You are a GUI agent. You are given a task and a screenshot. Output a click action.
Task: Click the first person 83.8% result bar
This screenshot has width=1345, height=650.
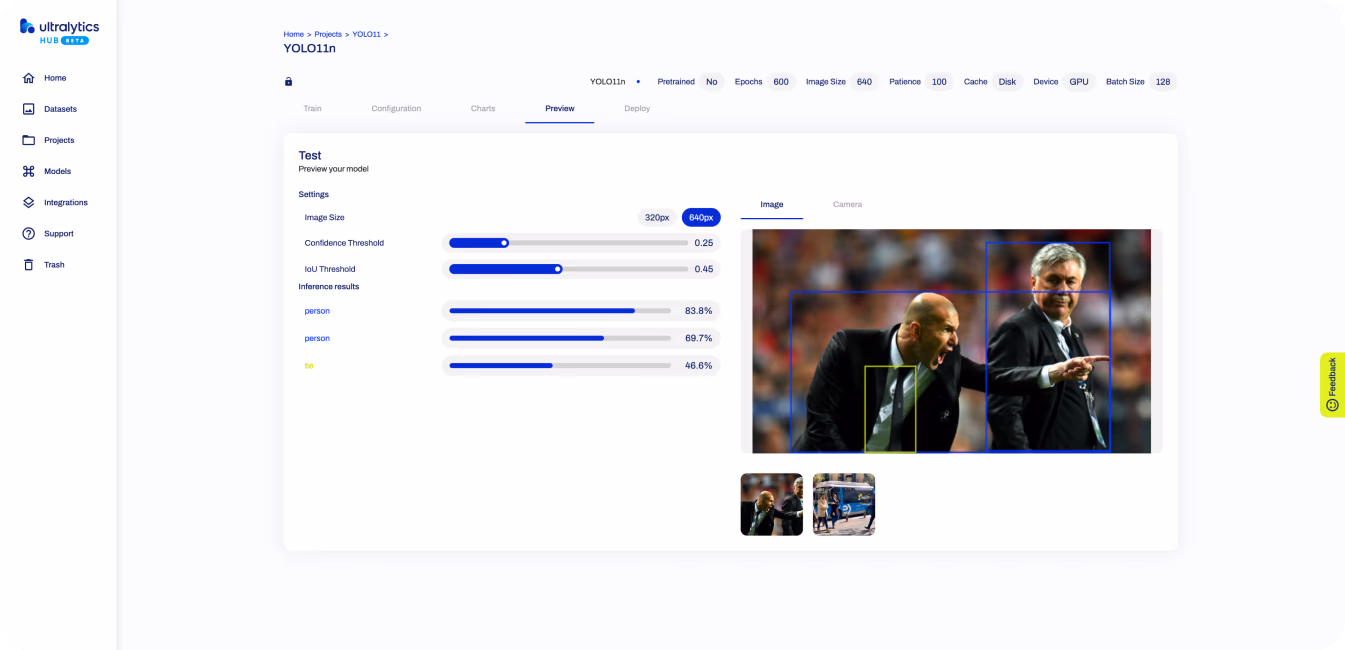(x=560, y=311)
